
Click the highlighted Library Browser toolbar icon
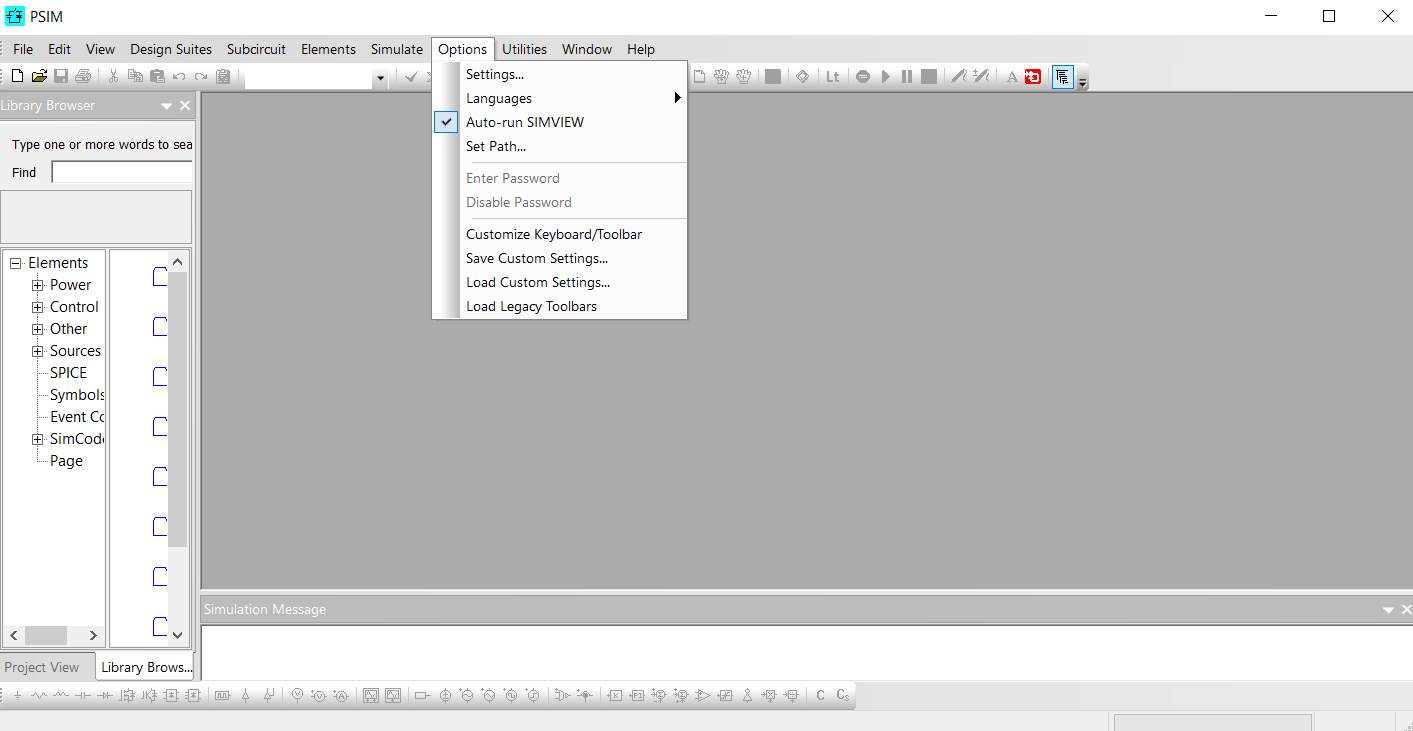[1062, 76]
